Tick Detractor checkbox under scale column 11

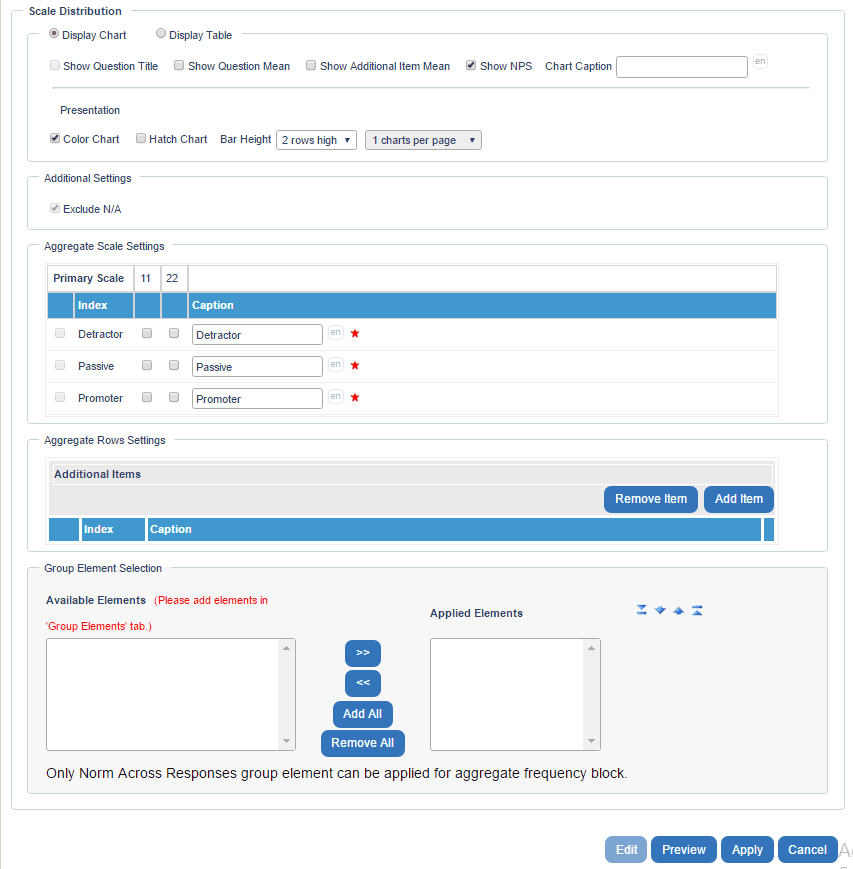[147, 333]
